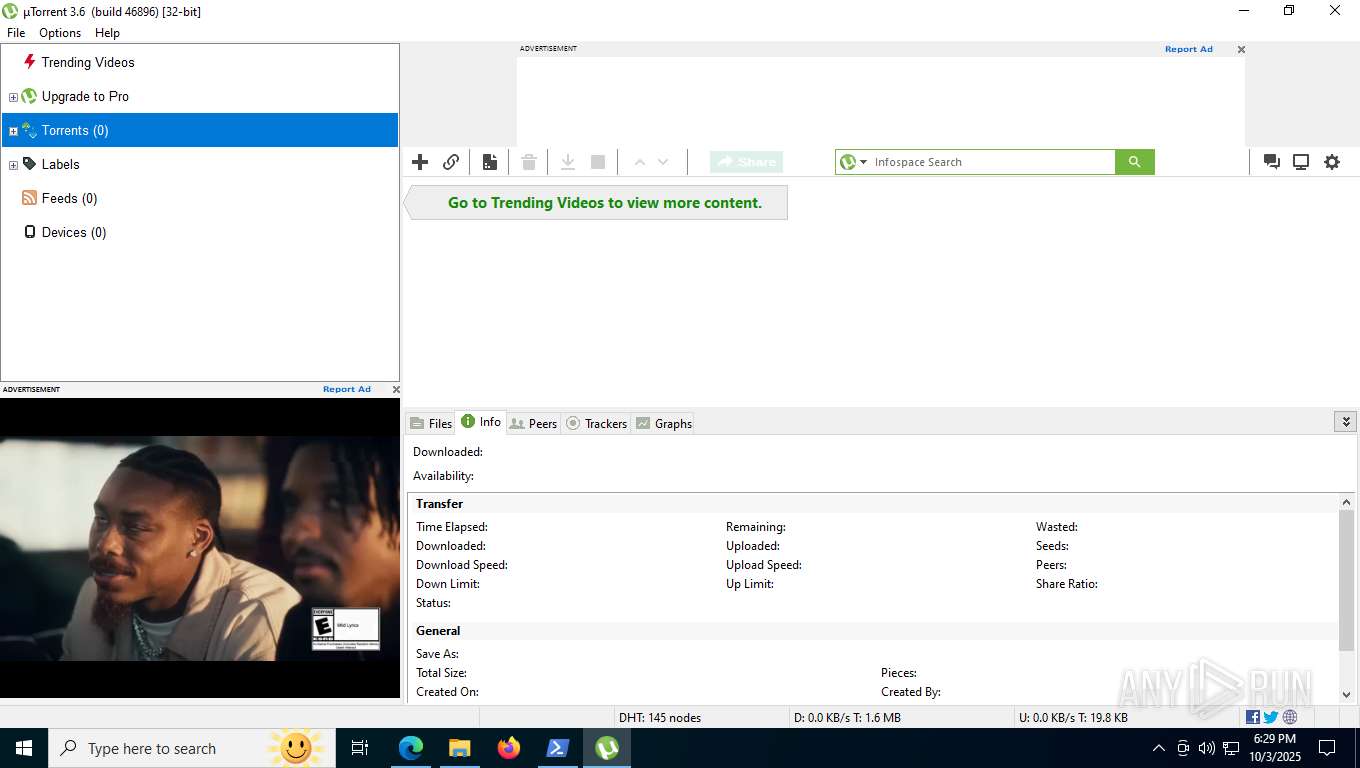Show hidden system tray icons
This screenshot has height=768, width=1360.
(1159, 748)
